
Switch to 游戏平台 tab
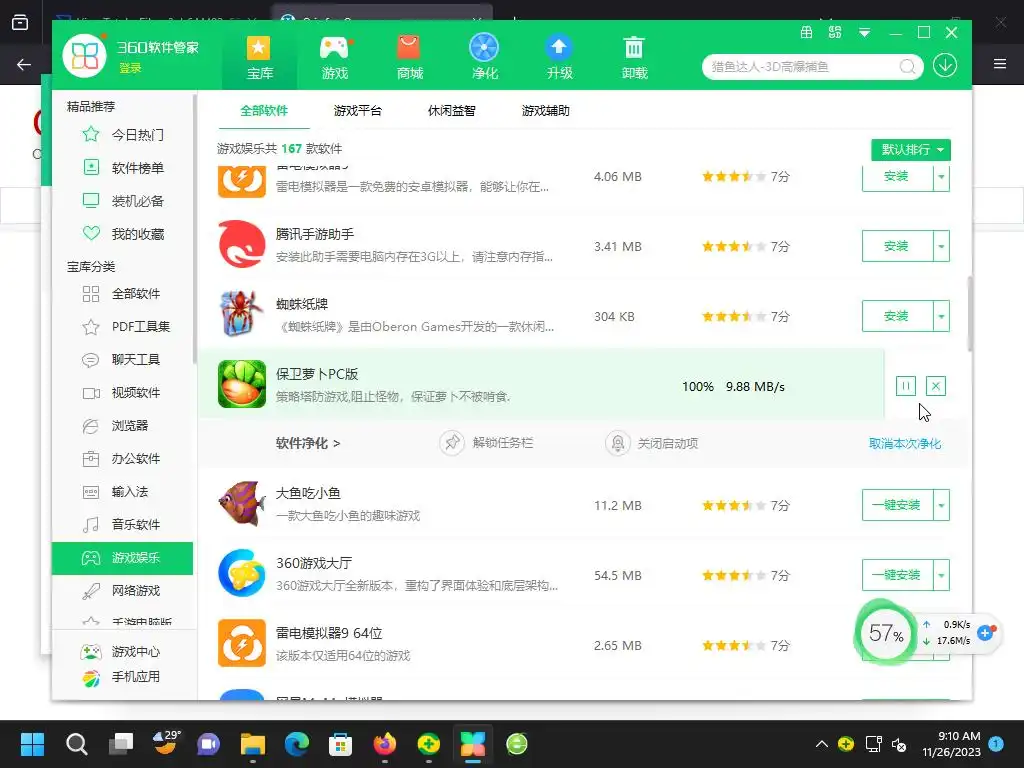(357, 110)
